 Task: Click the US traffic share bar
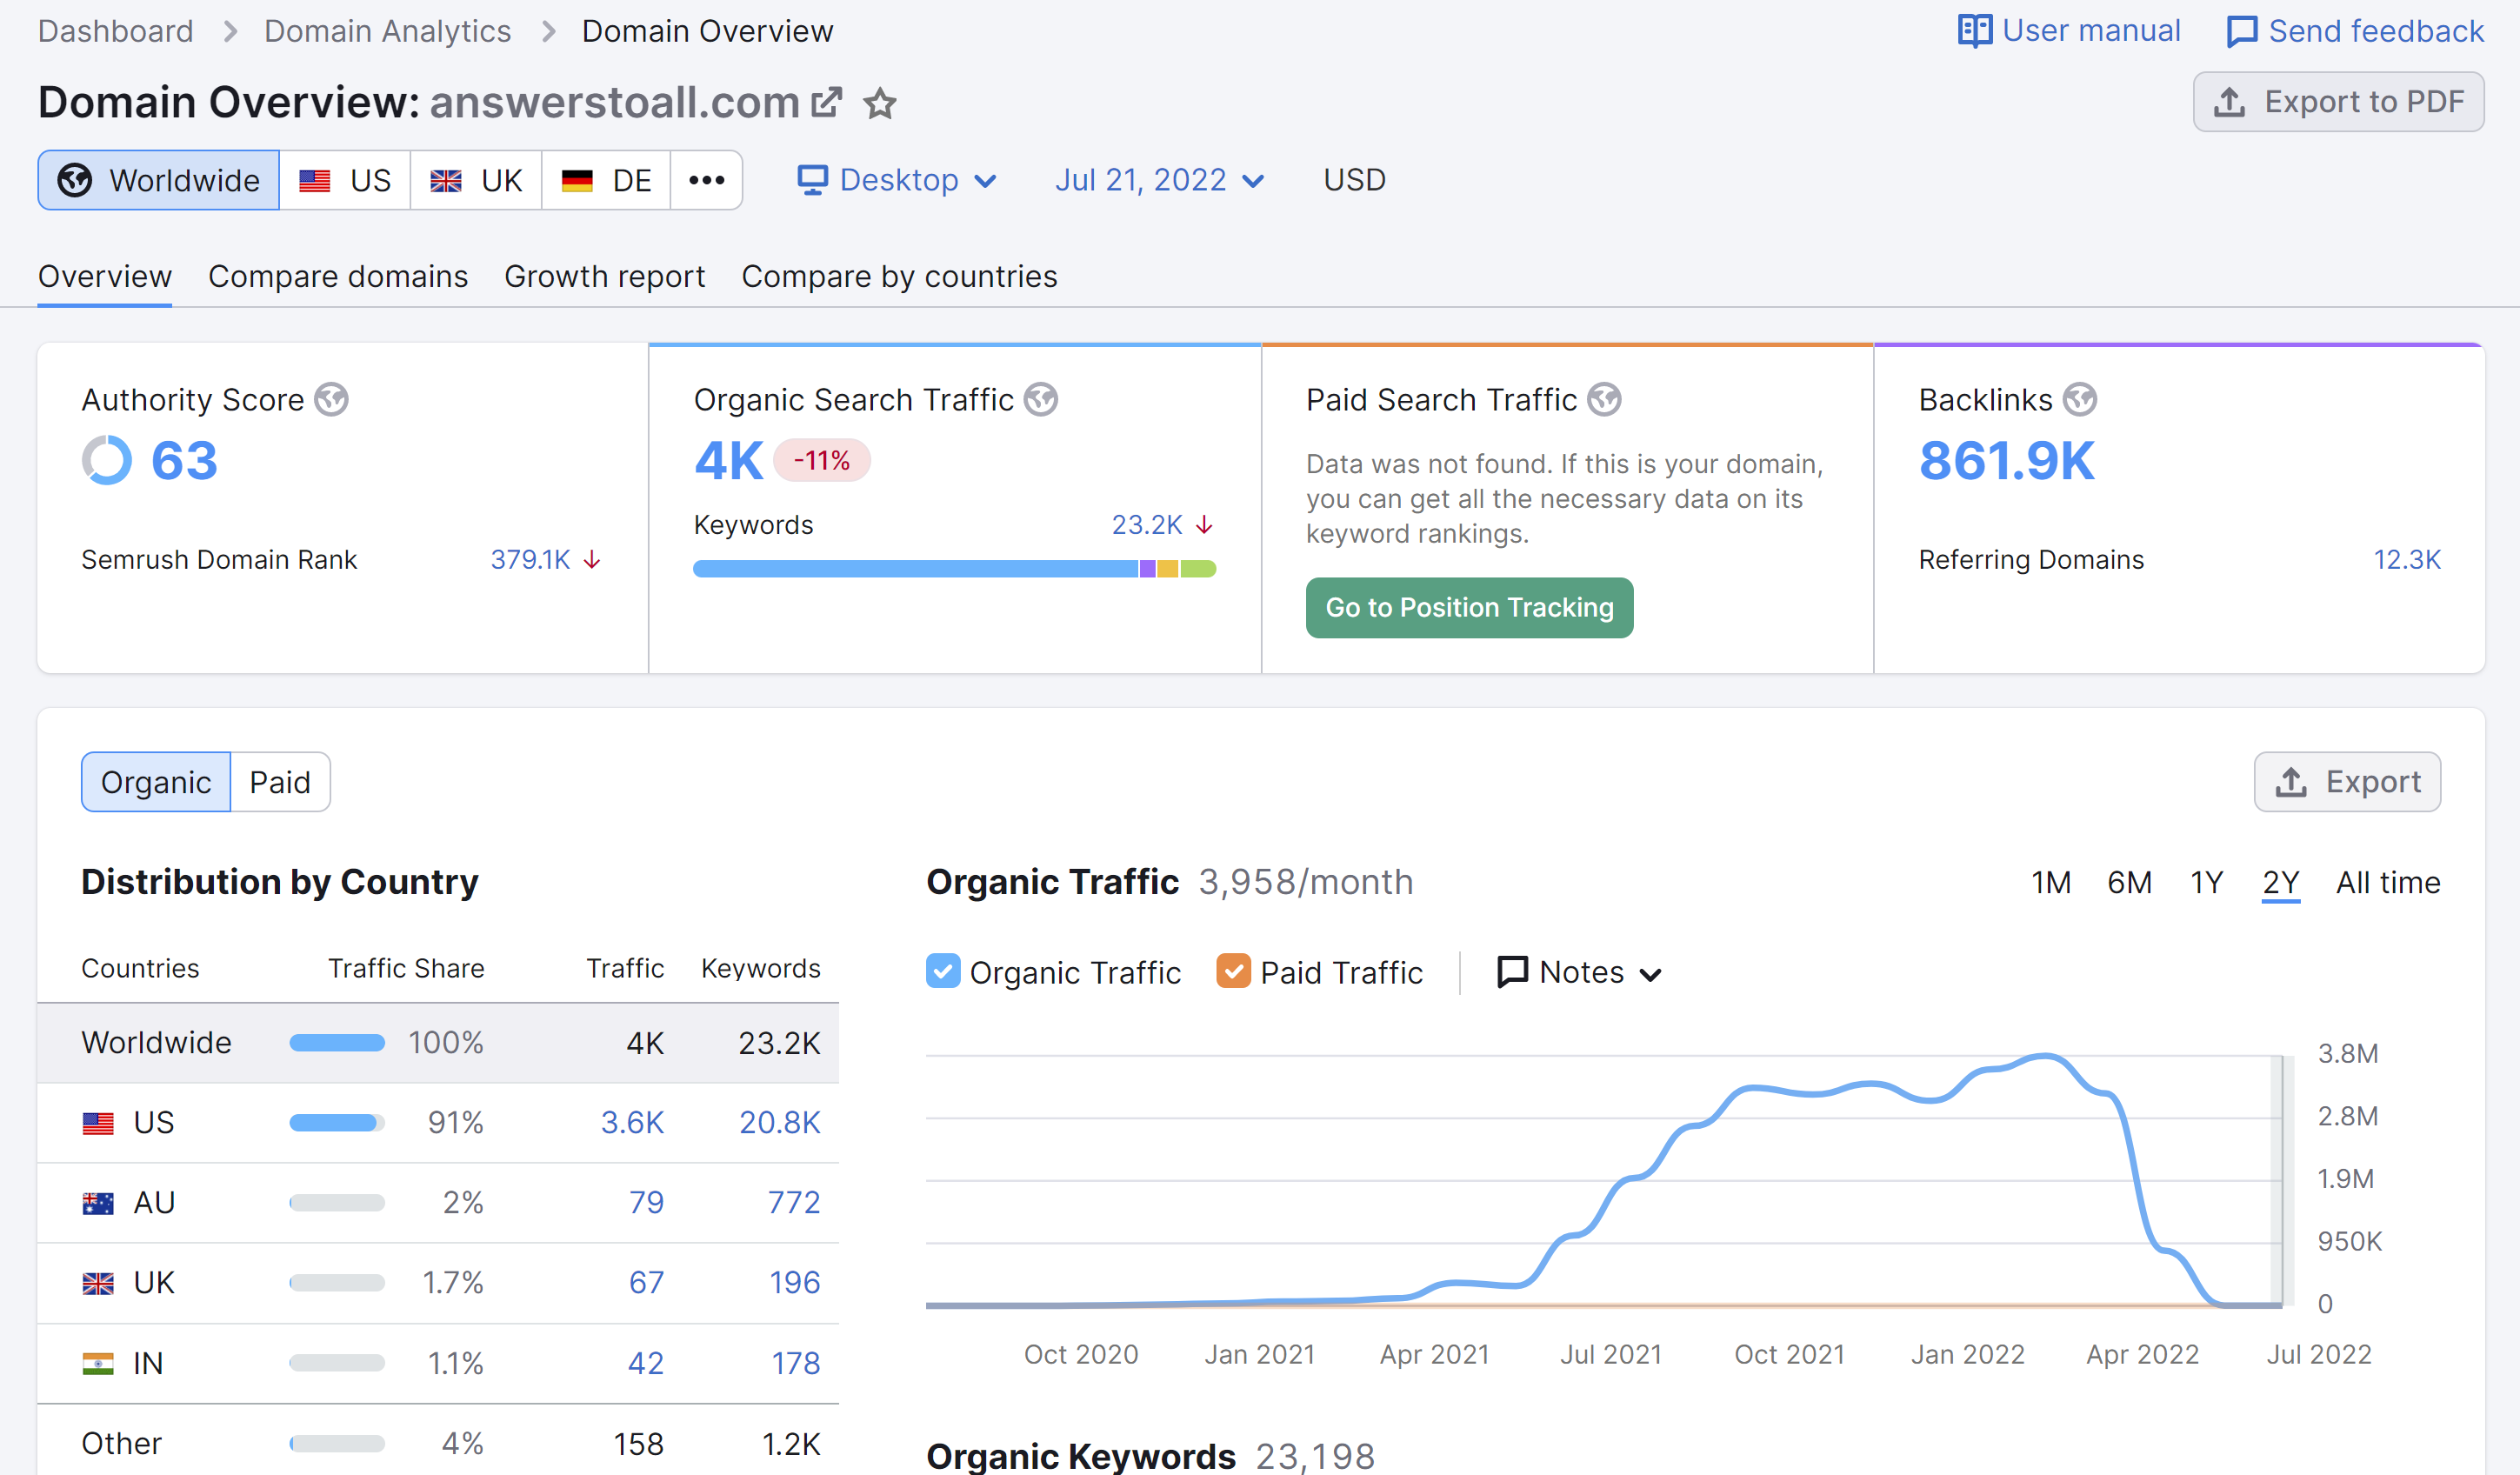coord(337,1123)
